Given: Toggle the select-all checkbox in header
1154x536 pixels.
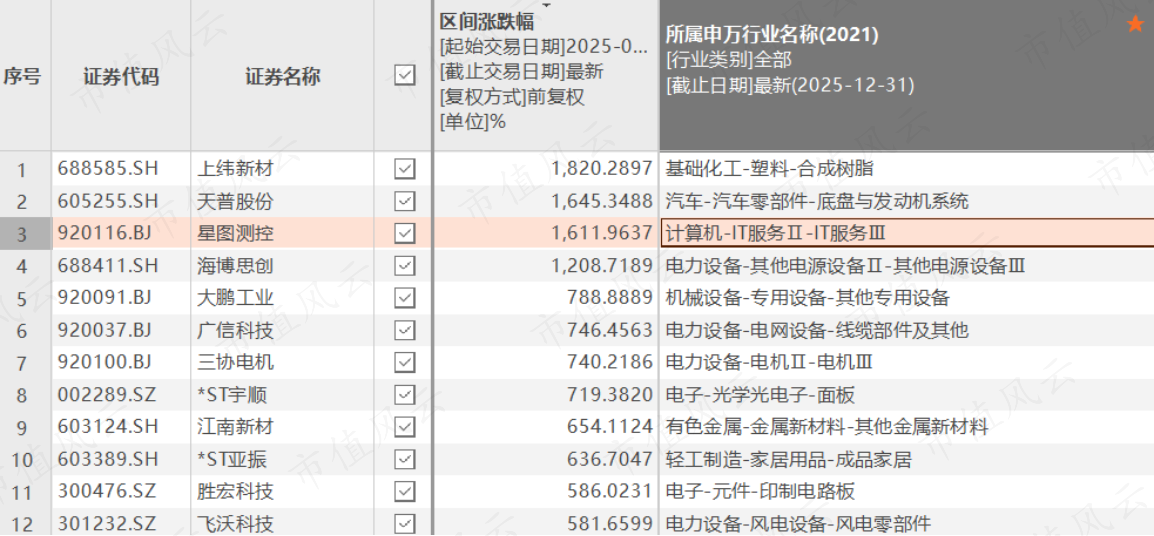Looking at the screenshot, I should [x=405, y=75].
